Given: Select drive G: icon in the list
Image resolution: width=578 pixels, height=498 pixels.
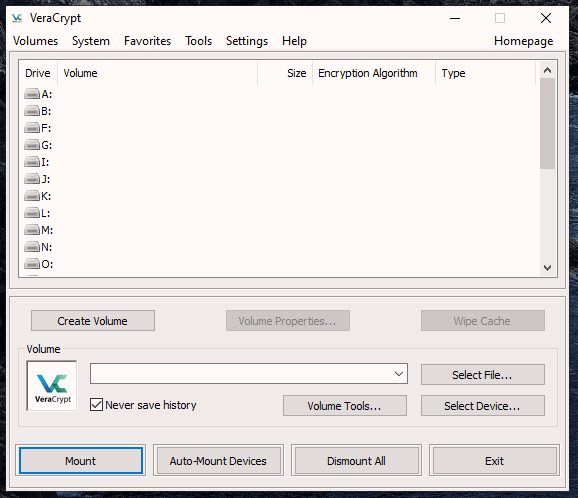Looking at the screenshot, I should point(32,145).
